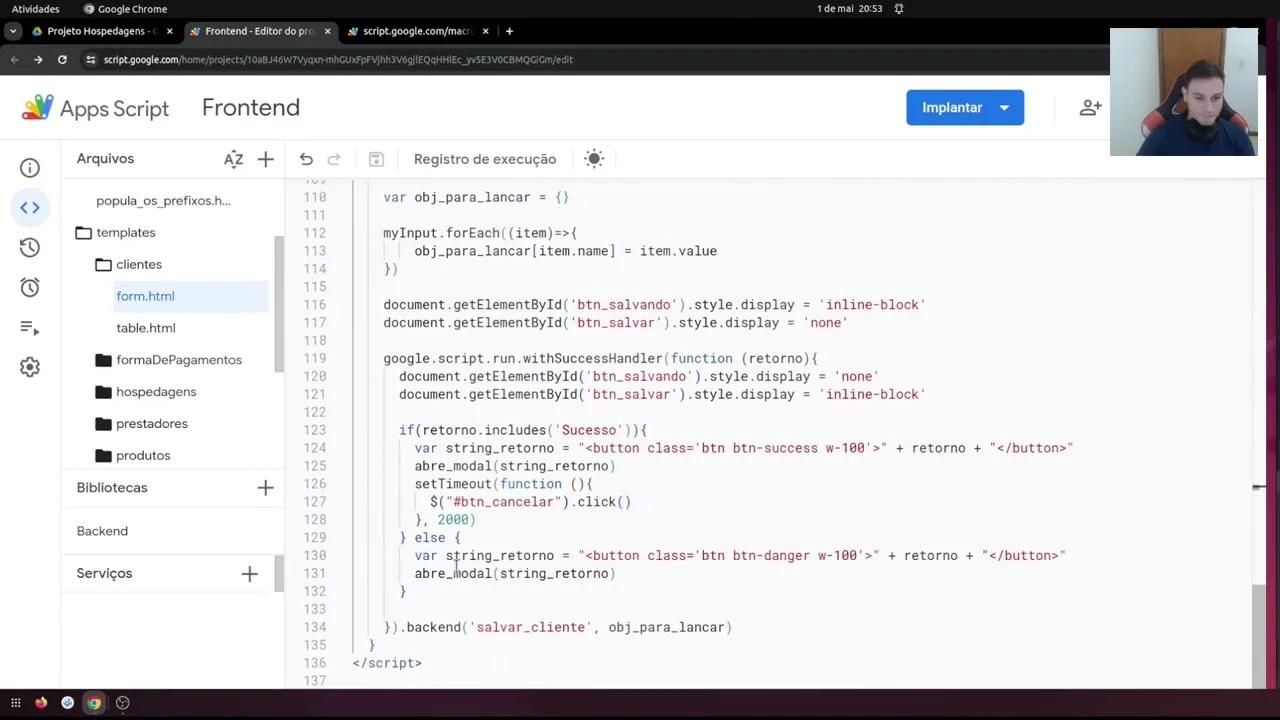Collapse the clientes folder
The height and width of the screenshot is (720, 1280).
pyautogui.click(x=103, y=265)
